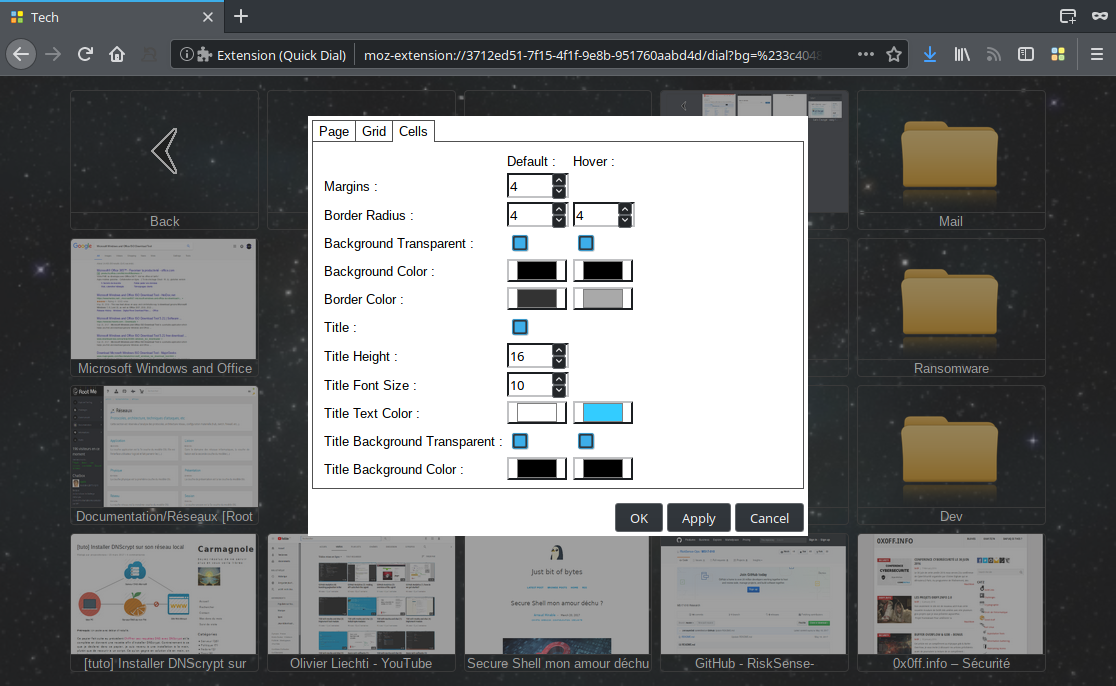Go to the Firefox home page
This screenshot has height=686, width=1116.
117,54
